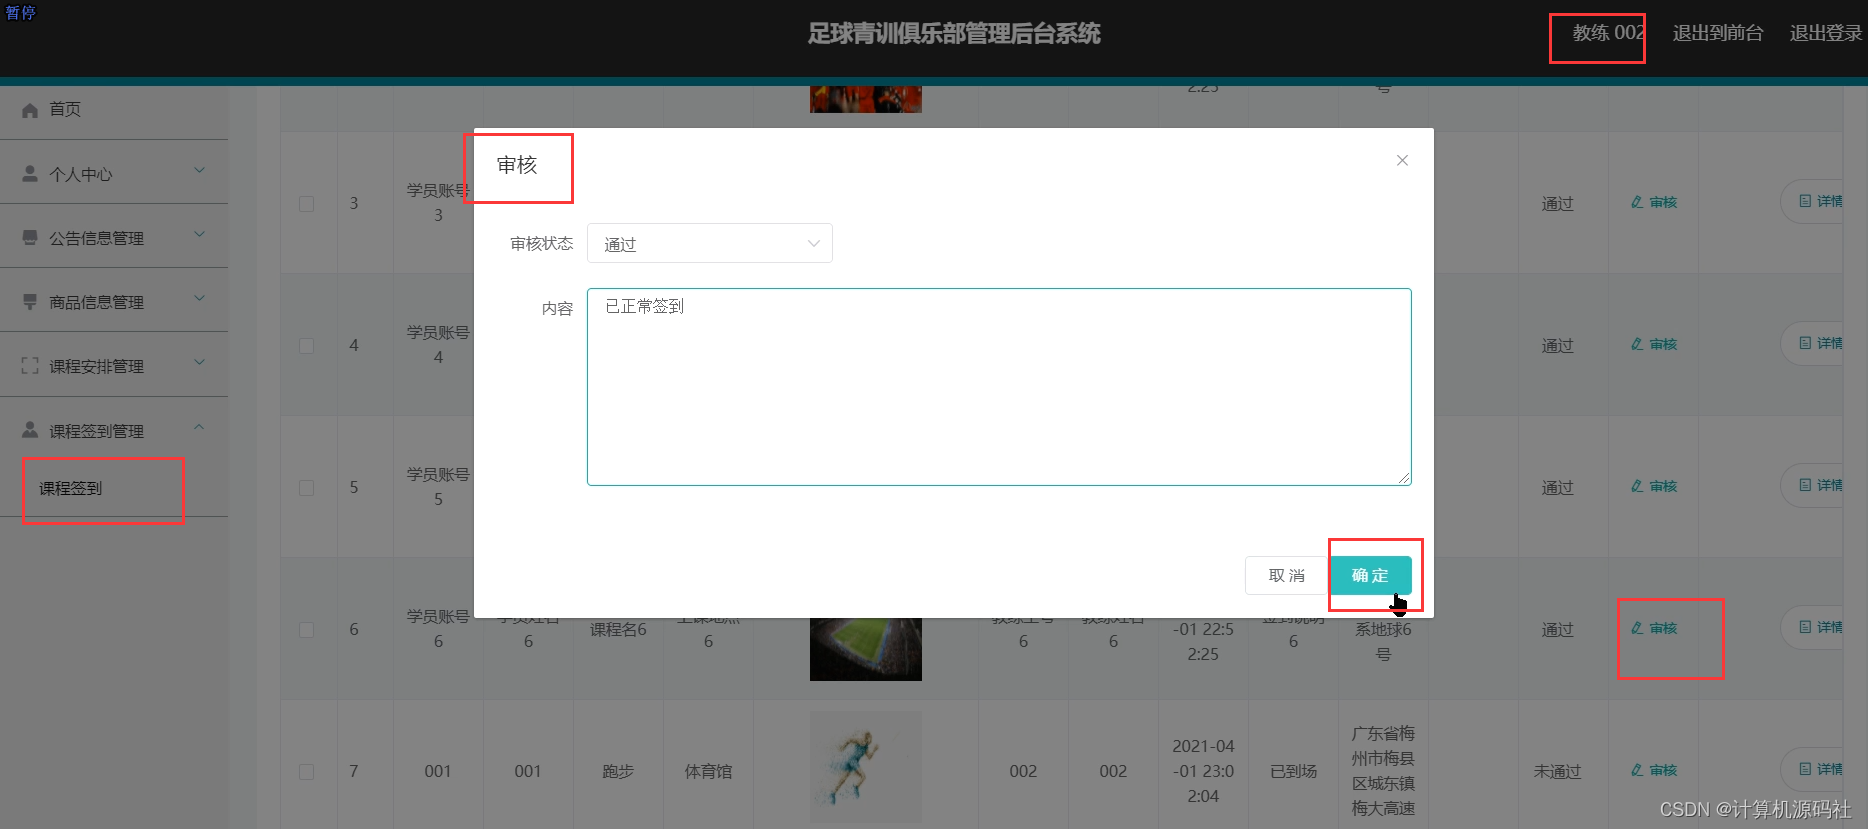Click the 详情 icon in row 4
This screenshot has width=1868, height=829.
tap(1805, 343)
